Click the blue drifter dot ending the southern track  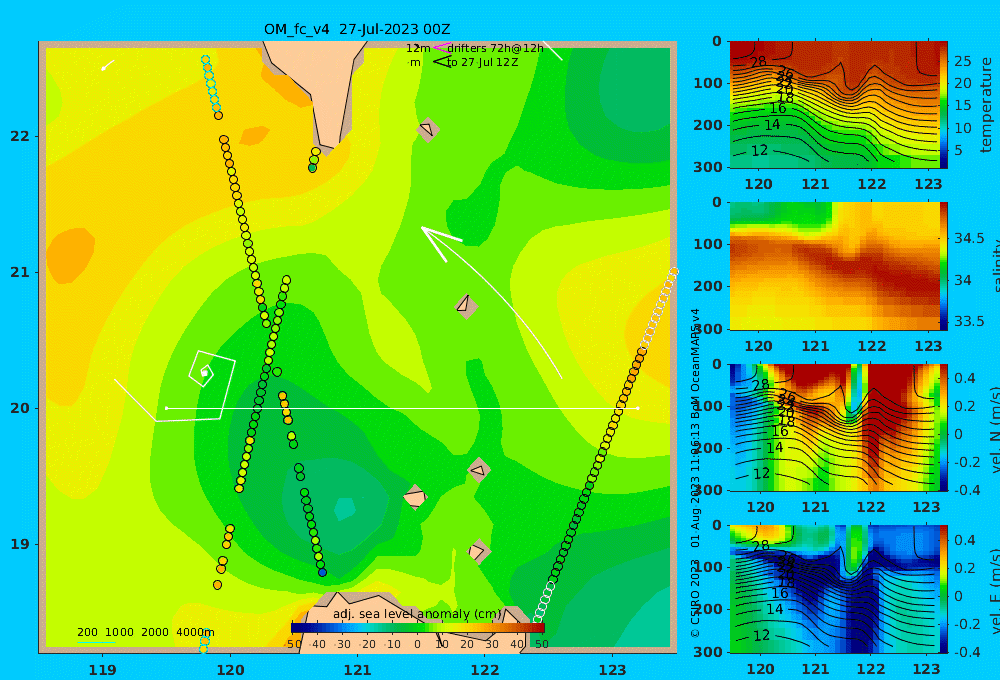(x=323, y=573)
